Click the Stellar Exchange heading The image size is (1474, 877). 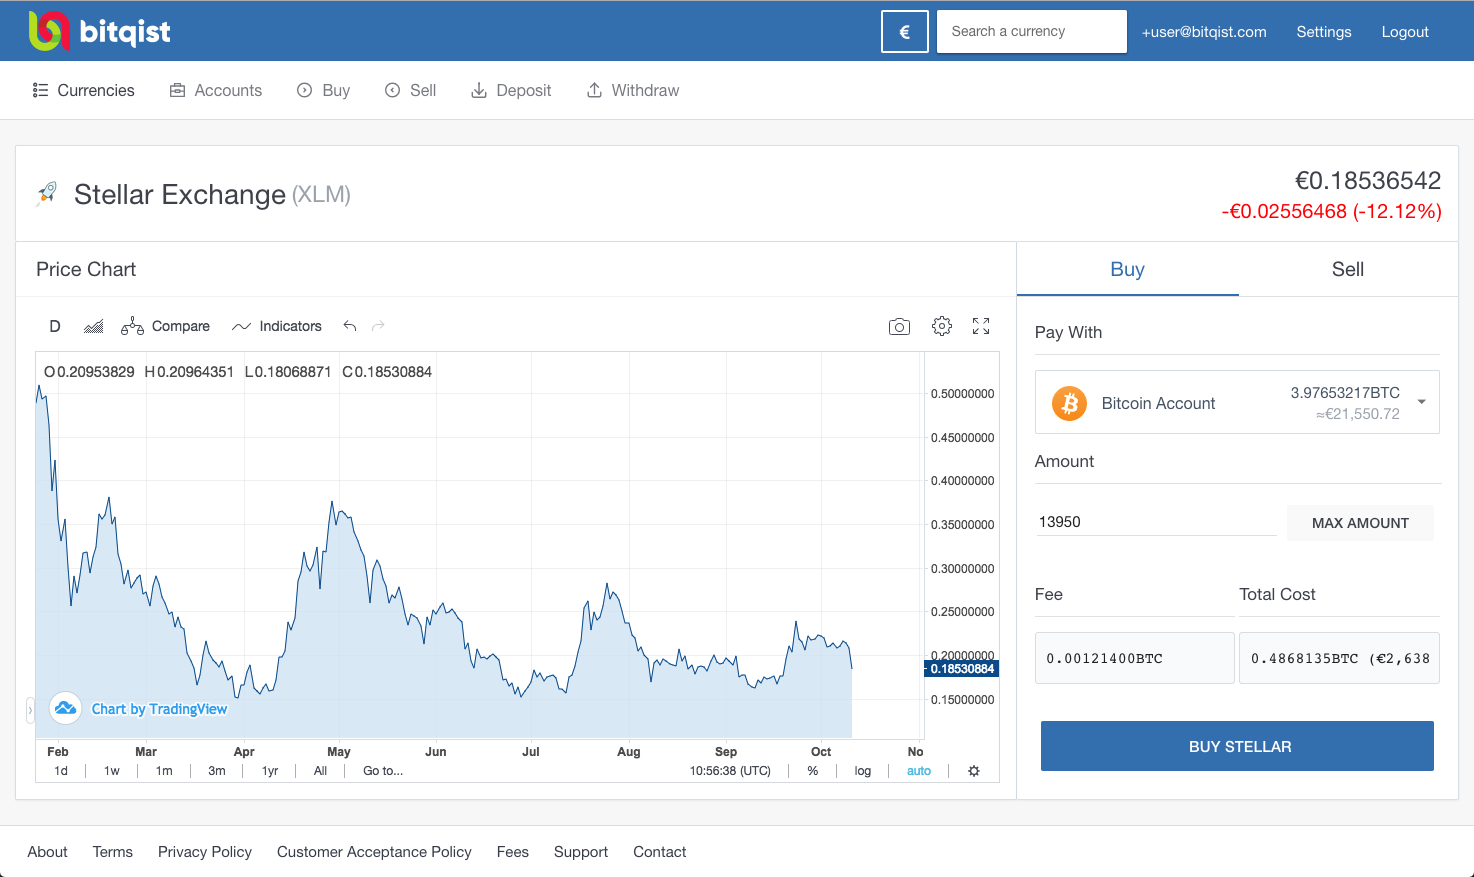180,194
